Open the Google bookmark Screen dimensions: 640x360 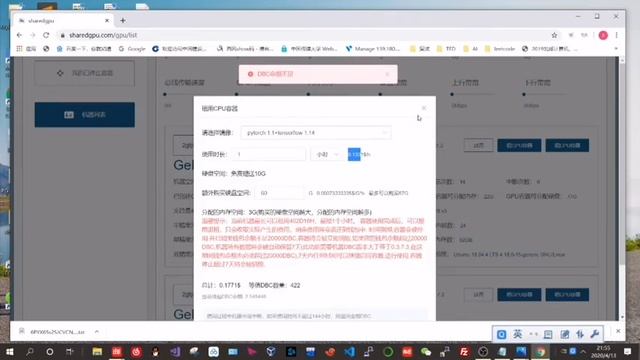(132, 49)
